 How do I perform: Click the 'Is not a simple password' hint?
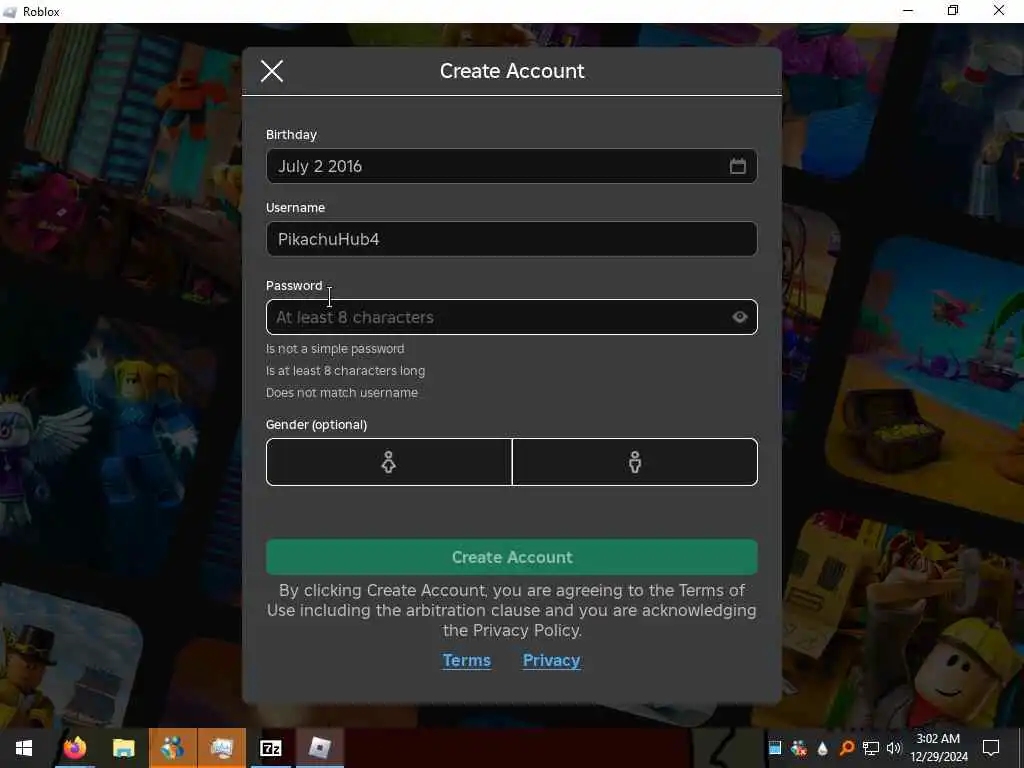(335, 349)
